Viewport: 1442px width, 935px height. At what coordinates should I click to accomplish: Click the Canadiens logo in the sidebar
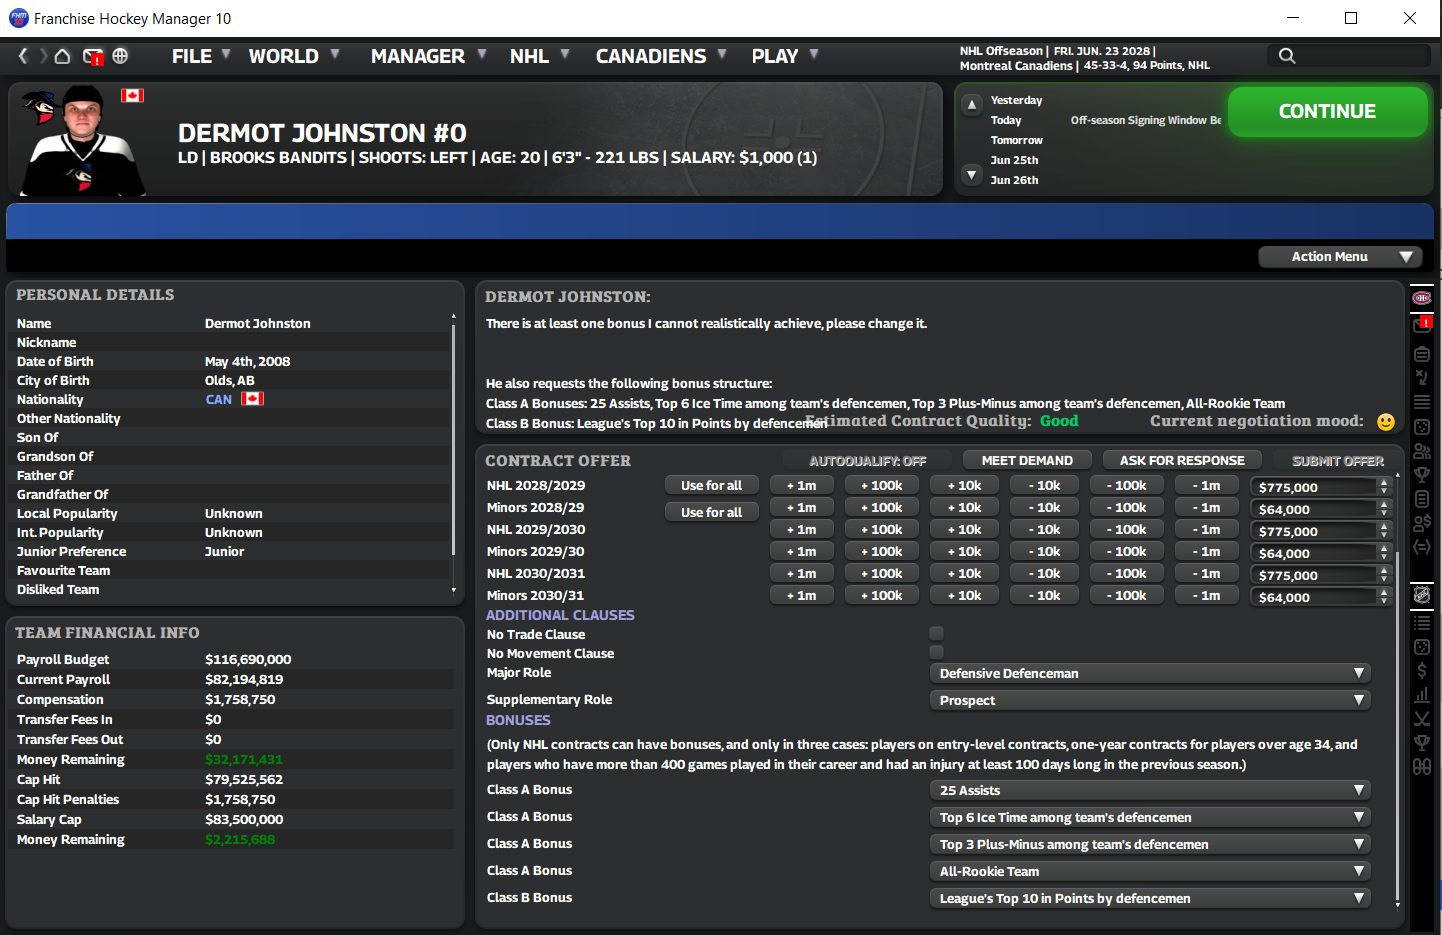tap(1421, 298)
